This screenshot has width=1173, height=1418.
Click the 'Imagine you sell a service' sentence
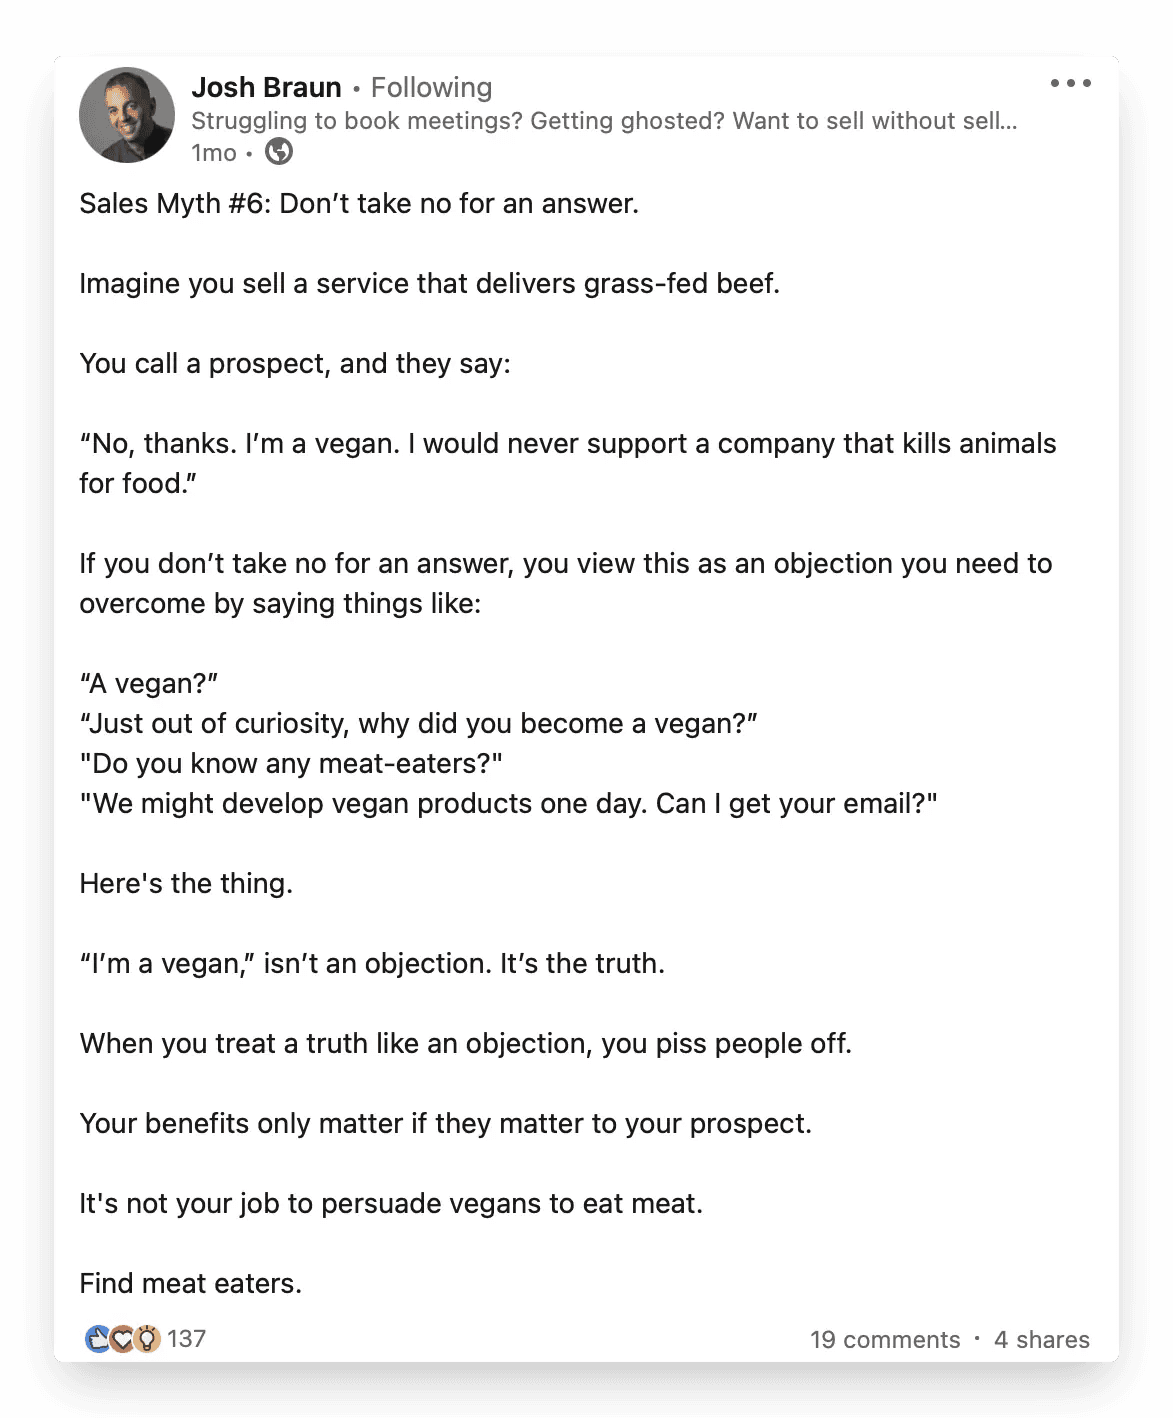coord(429,284)
